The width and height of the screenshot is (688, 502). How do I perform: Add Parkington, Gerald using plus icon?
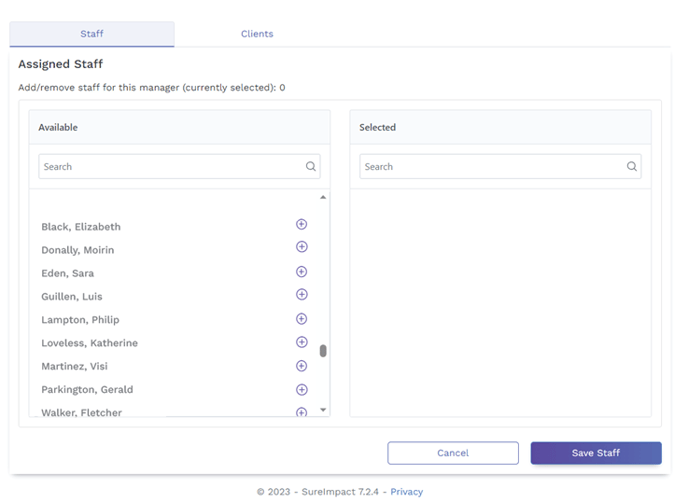coord(301,389)
